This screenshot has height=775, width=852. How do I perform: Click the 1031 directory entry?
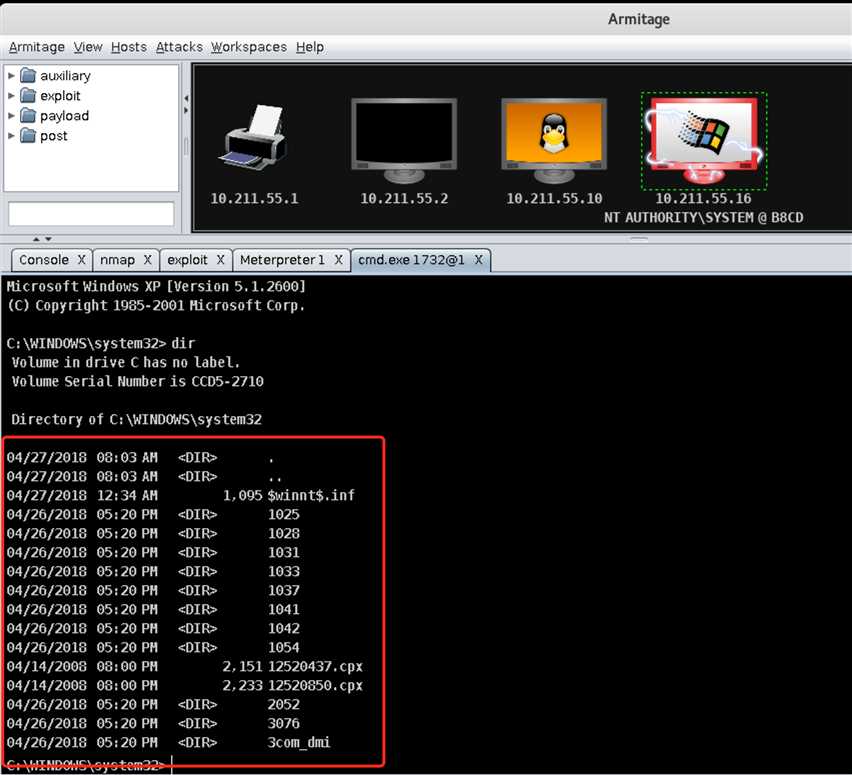[284, 552]
